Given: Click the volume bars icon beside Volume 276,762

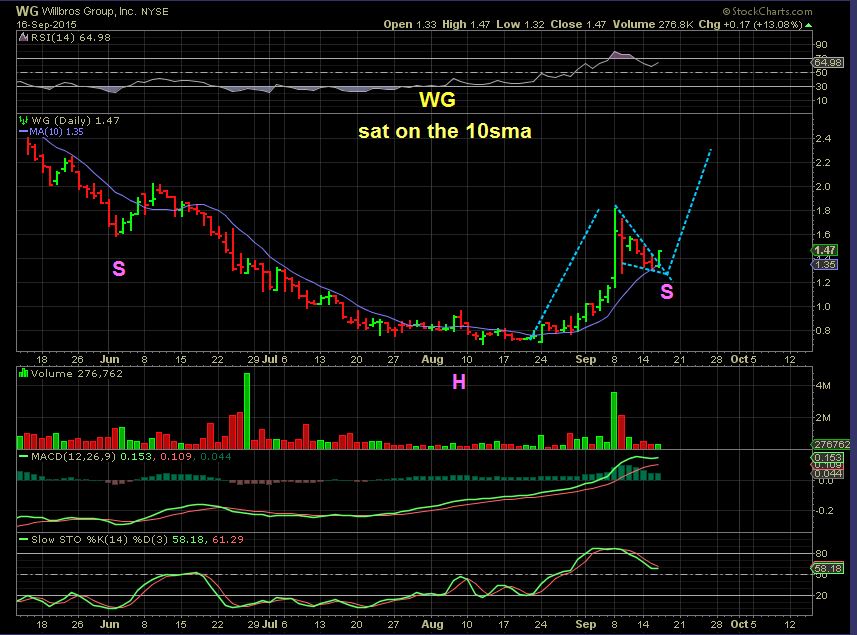Looking at the screenshot, I should coord(24,373).
